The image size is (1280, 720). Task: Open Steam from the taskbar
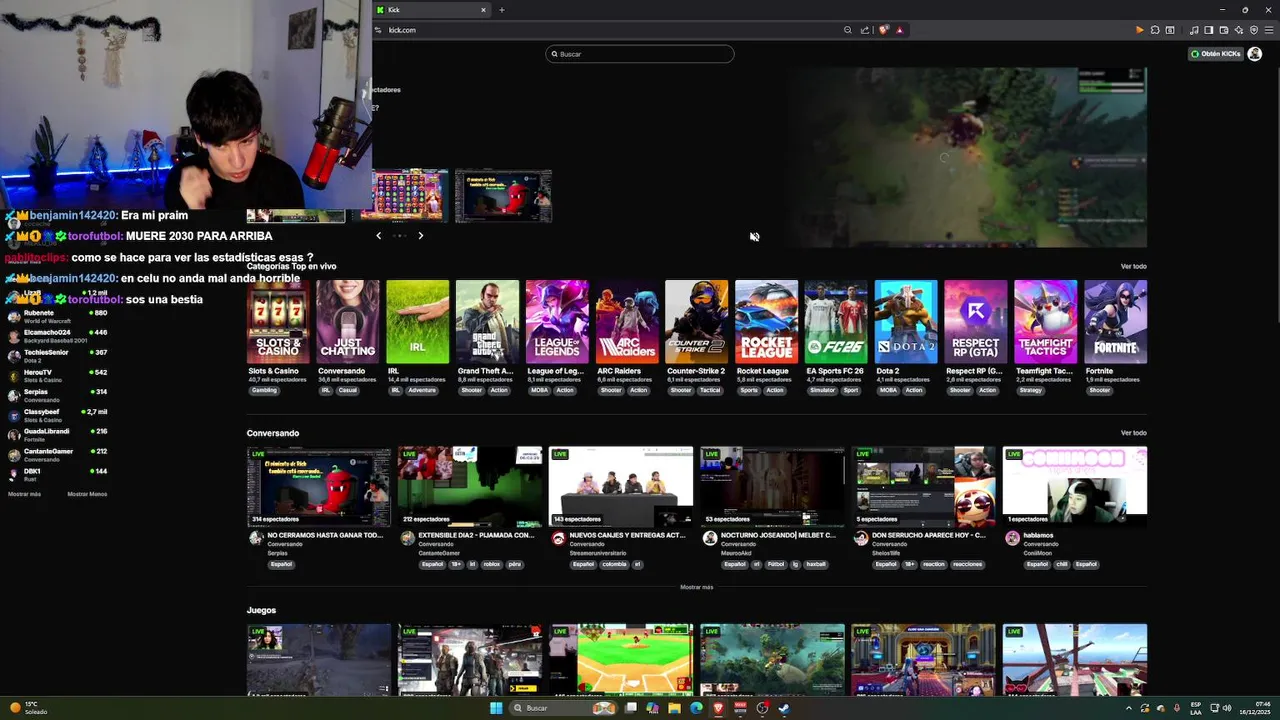784,708
